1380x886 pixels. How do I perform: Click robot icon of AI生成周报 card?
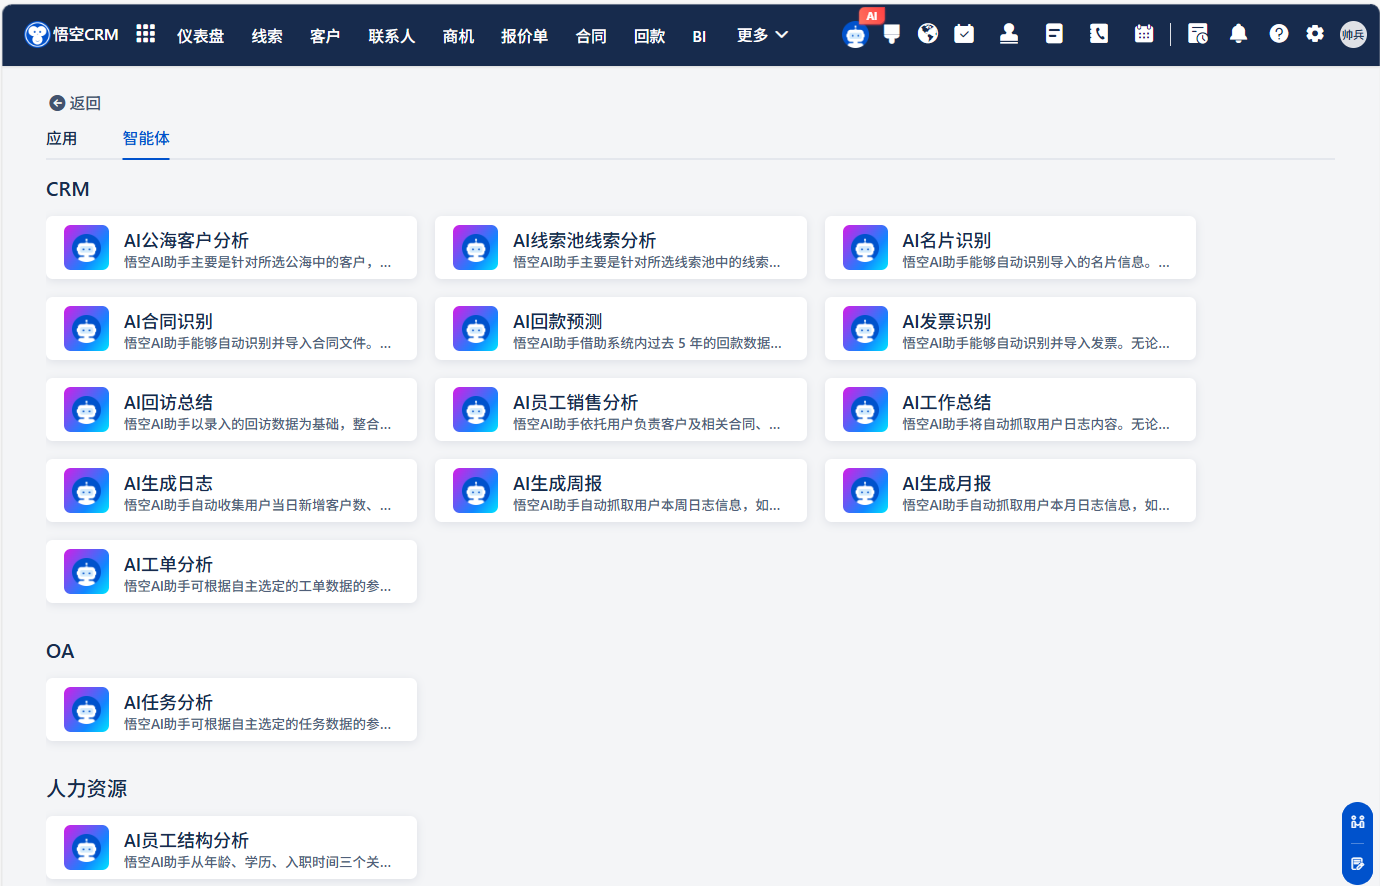(476, 491)
